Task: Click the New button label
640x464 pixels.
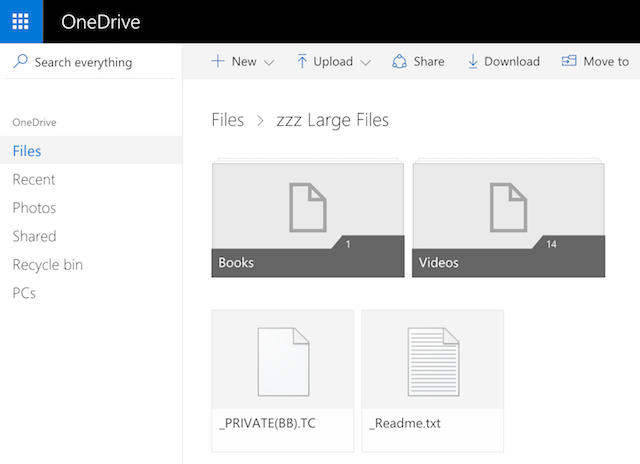Action: (x=244, y=62)
